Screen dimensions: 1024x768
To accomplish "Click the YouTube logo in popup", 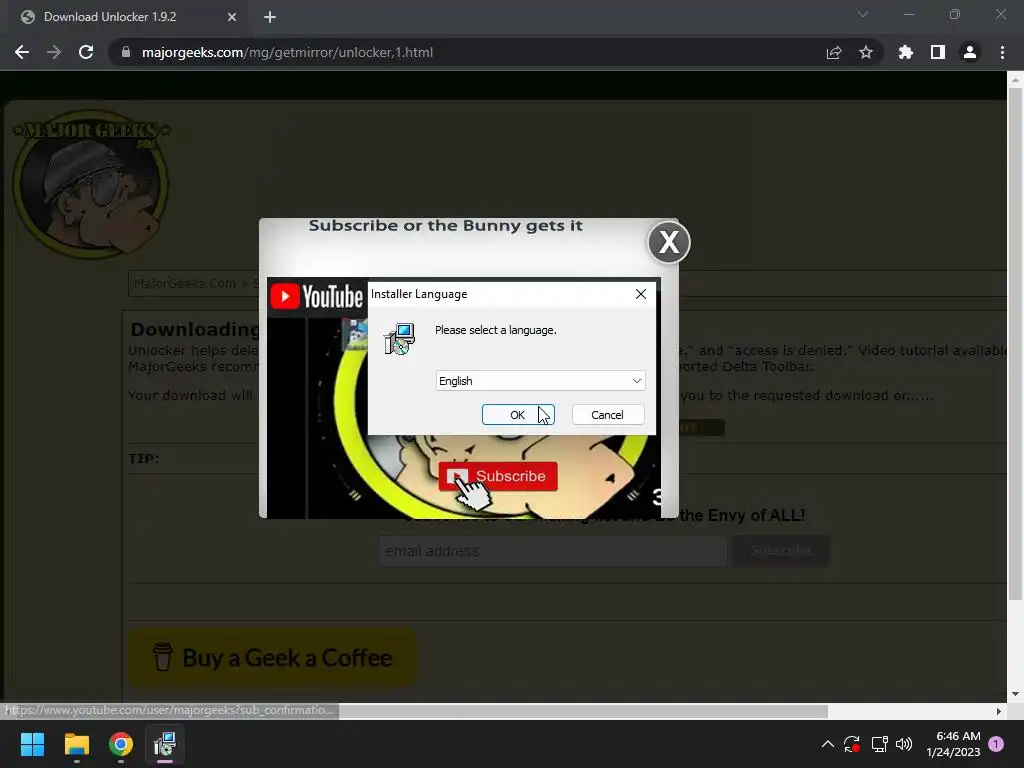I will point(317,296).
